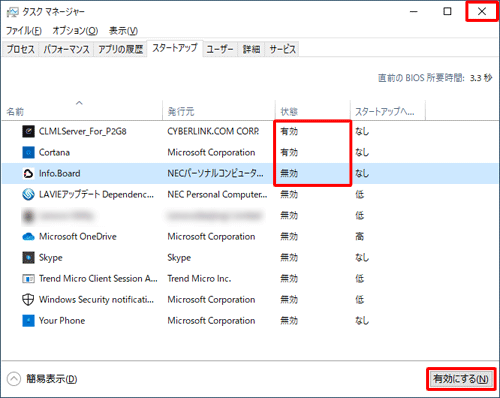Image resolution: width=500 pixels, height=398 pixels.
Task: Open the ファイル(F) menu
Action: tap(24, 31)
